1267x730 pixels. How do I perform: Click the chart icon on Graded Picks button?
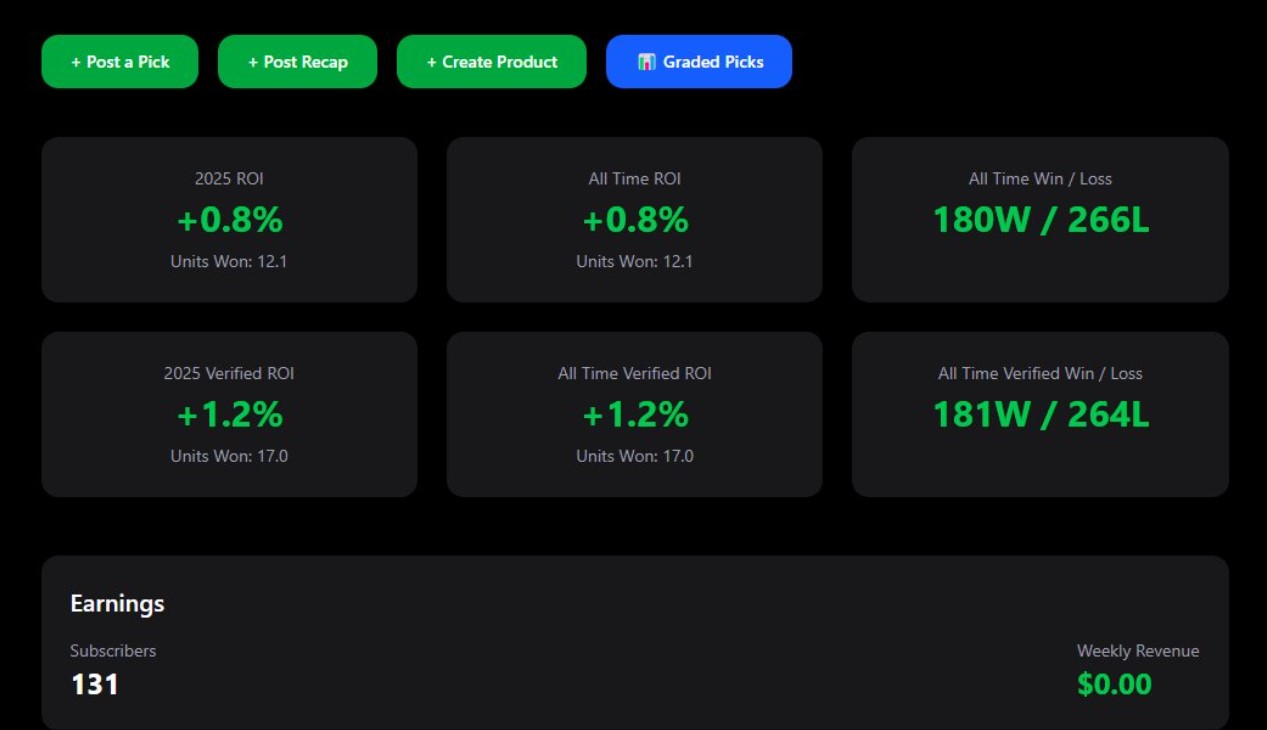(647, 61)
